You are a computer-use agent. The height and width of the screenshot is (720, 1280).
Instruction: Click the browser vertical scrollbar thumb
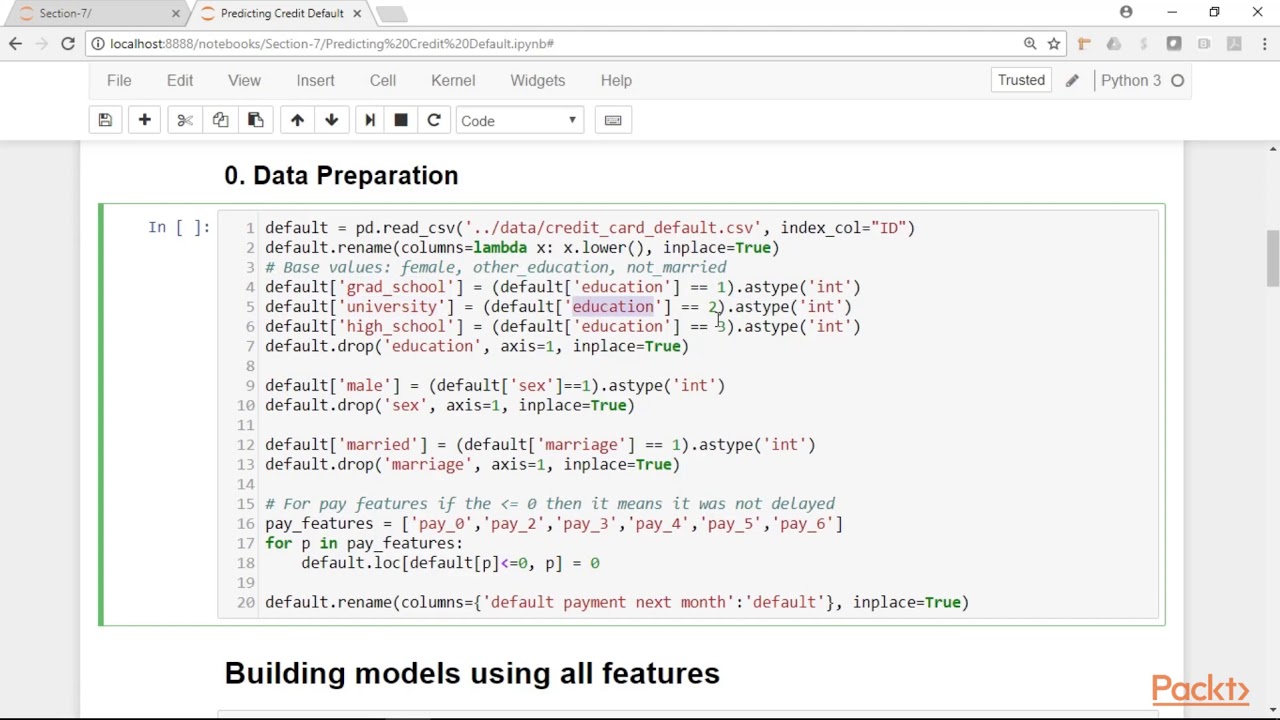point(1273,258)
